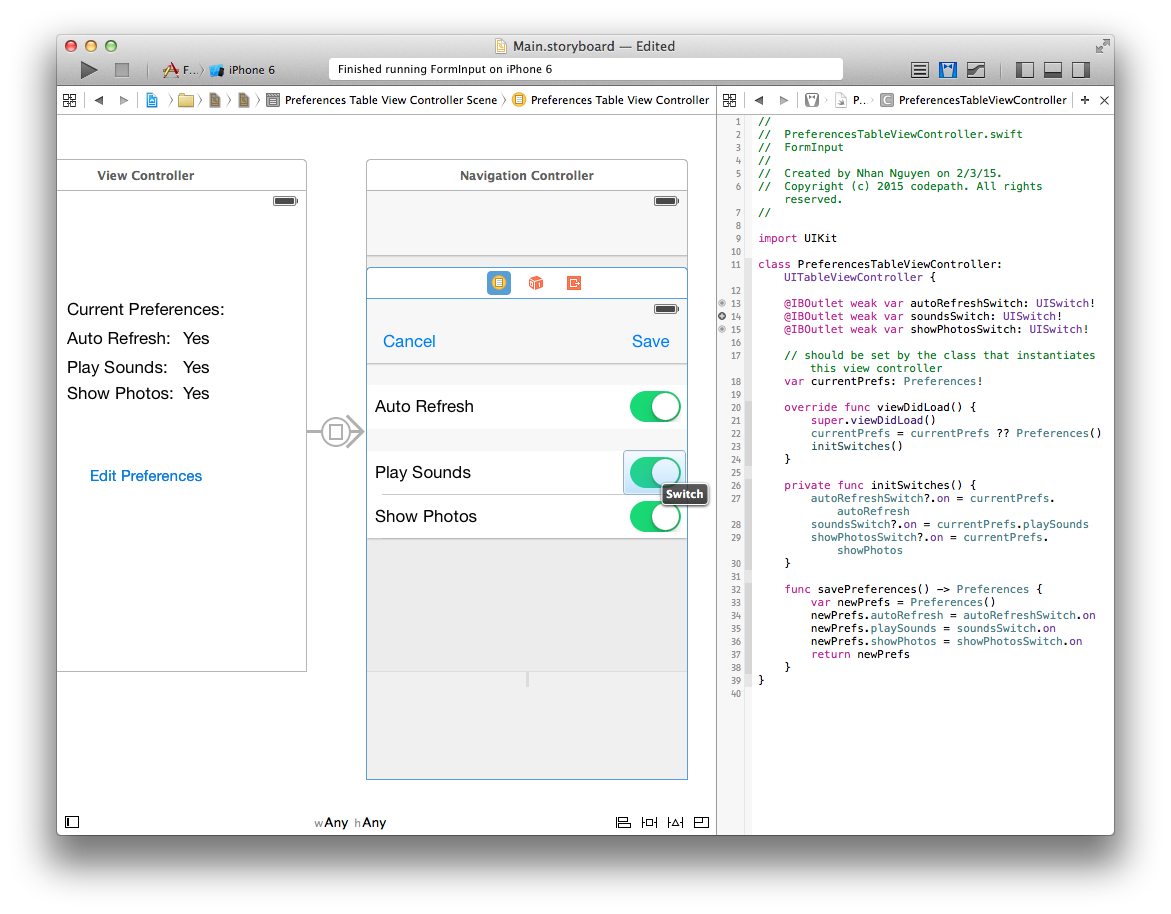Click the soundsSwitch outlet connection circle
The width and height of the screenshot is (1171, 914).
coord(722,317)
